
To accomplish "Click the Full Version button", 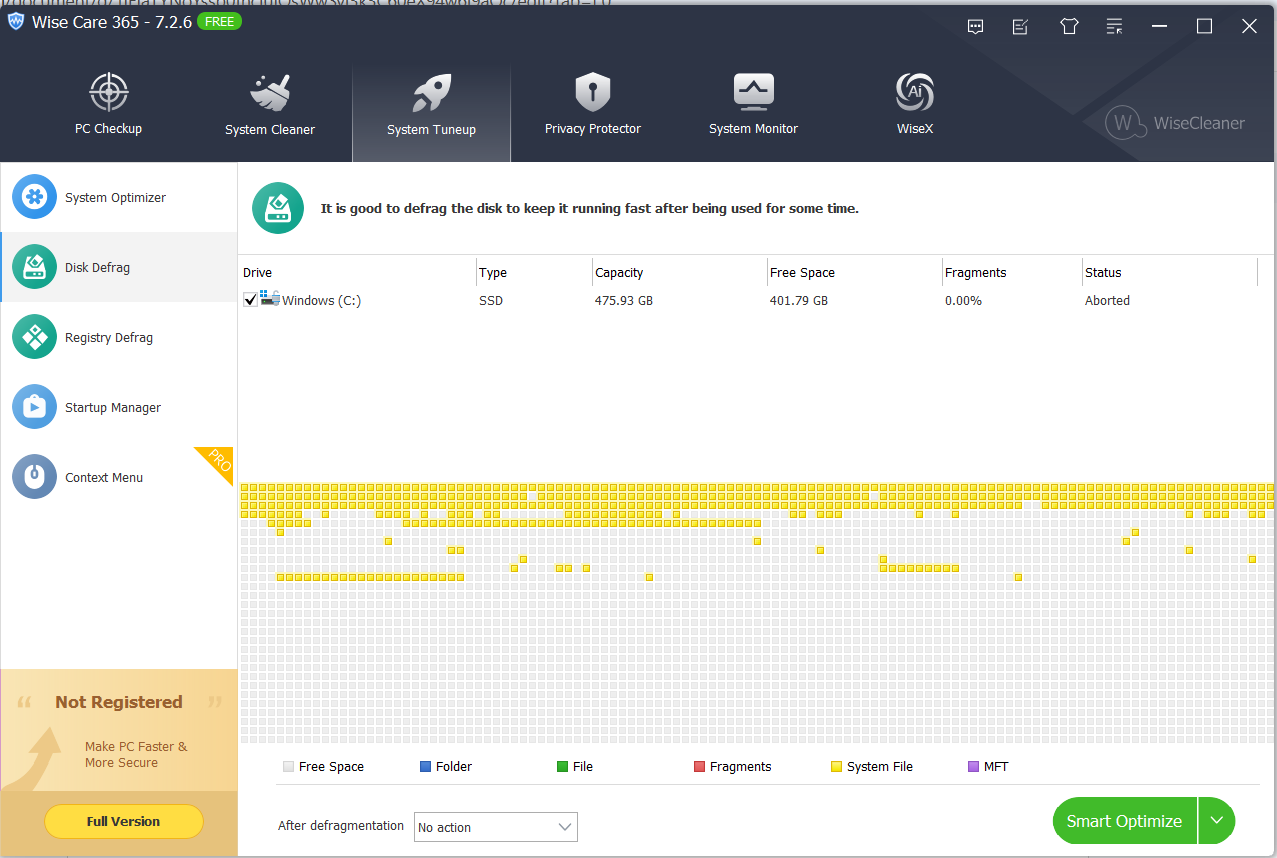I will (x=123, y=821).
